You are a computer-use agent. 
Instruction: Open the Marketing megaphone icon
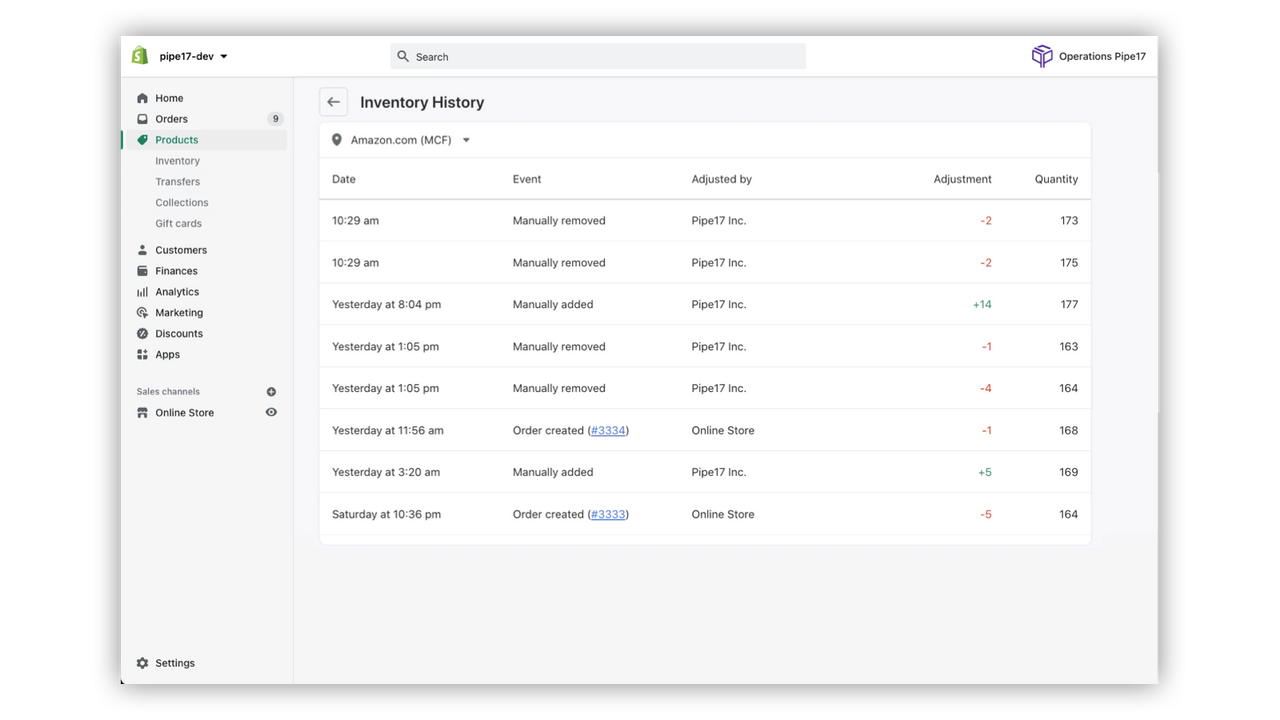(143, 312)
